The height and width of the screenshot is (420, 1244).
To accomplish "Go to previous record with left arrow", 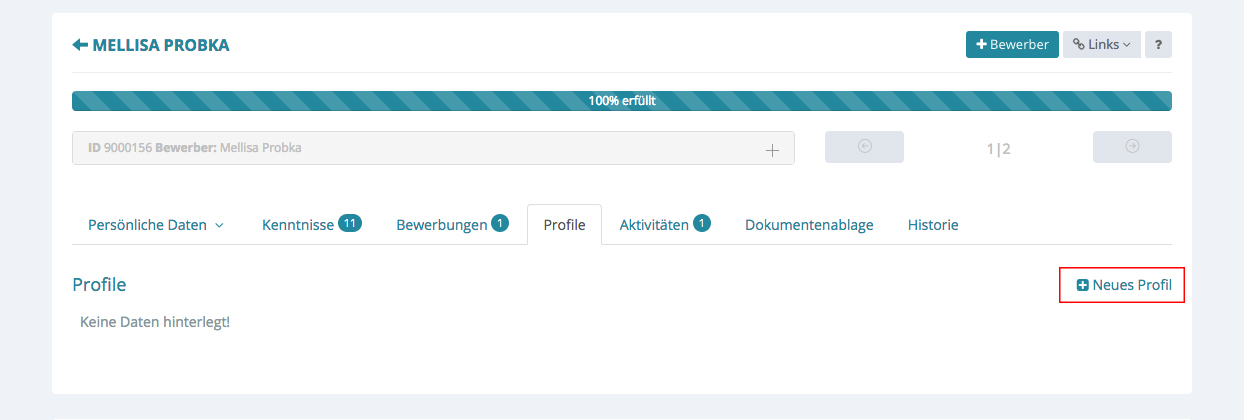I will (864, 147).
